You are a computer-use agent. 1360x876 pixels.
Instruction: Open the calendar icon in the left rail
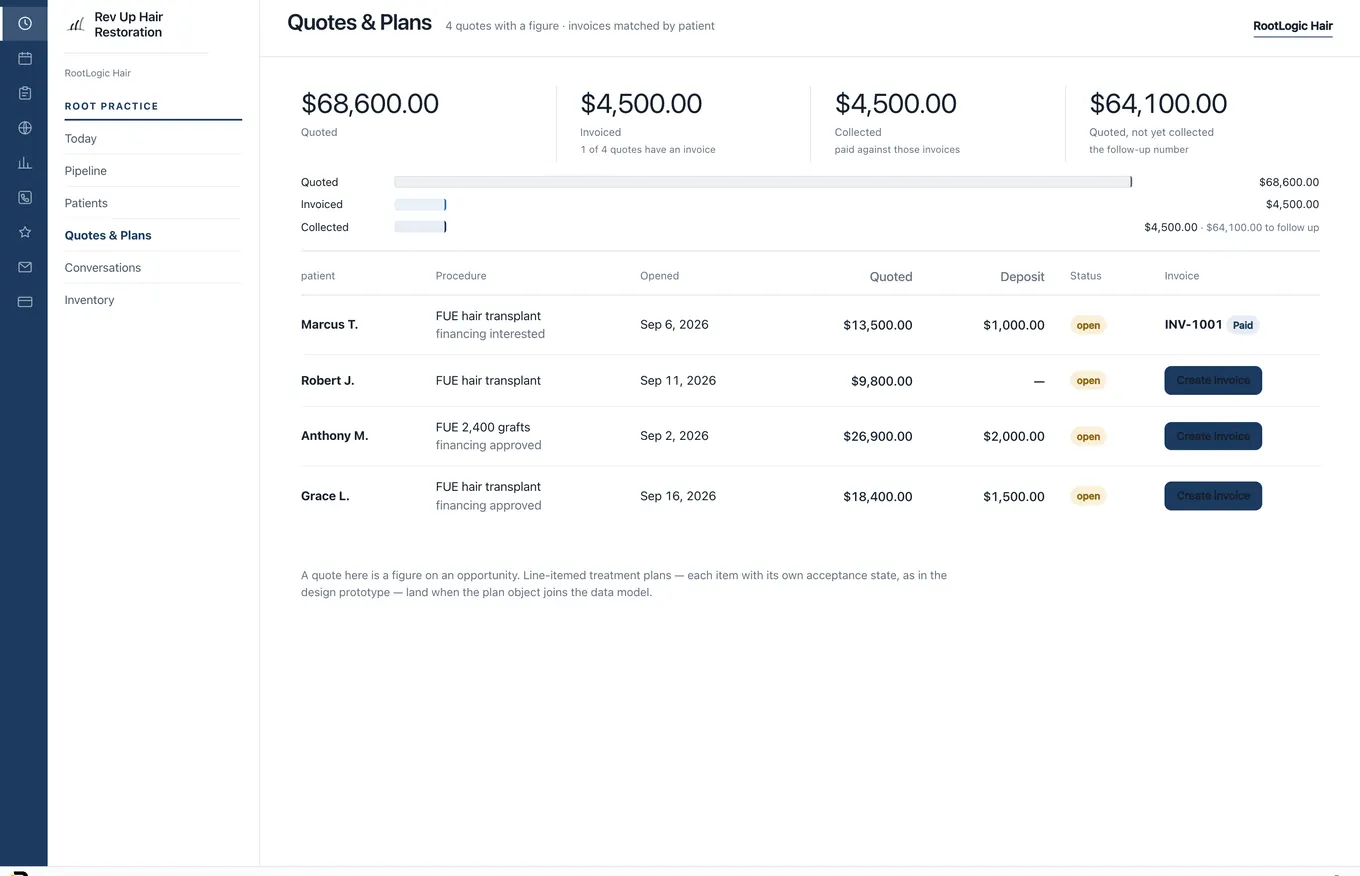pos(24,58)
